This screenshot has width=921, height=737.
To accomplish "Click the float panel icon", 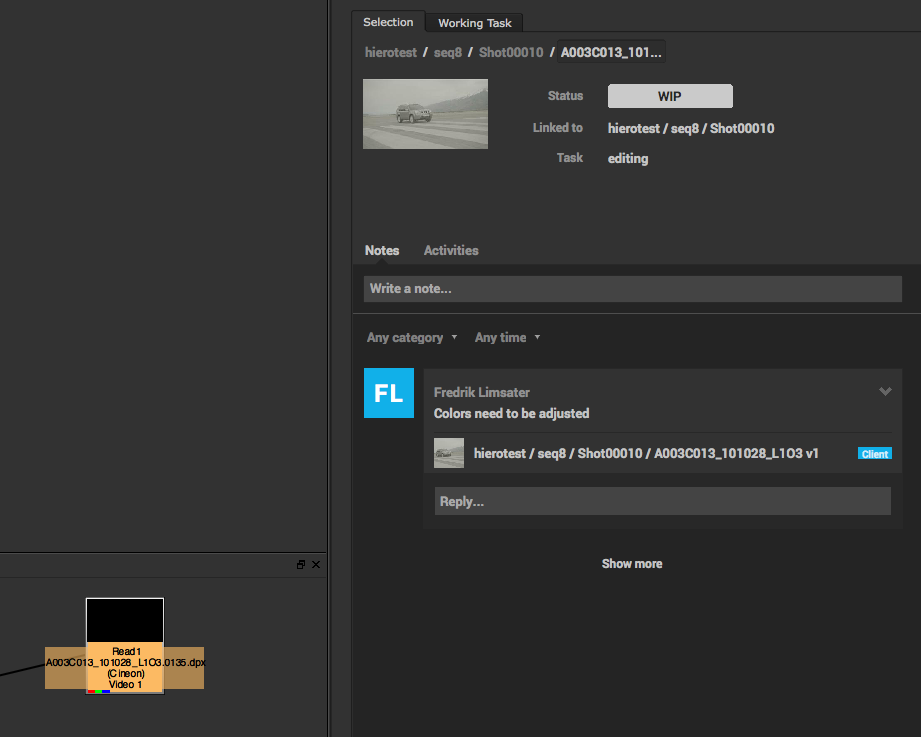I will [301, 564].
